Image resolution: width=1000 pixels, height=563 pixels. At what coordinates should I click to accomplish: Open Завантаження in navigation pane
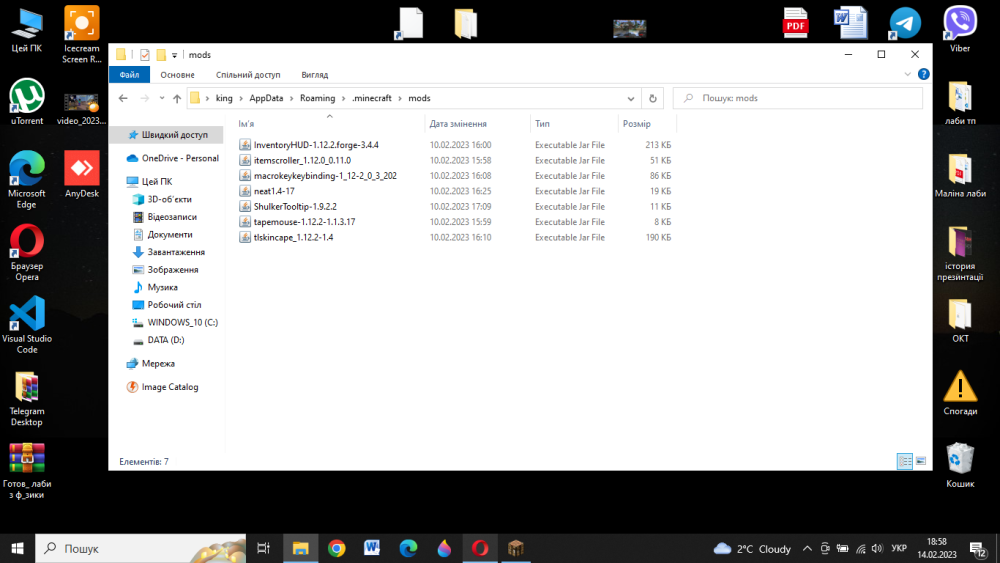point(169,252)
